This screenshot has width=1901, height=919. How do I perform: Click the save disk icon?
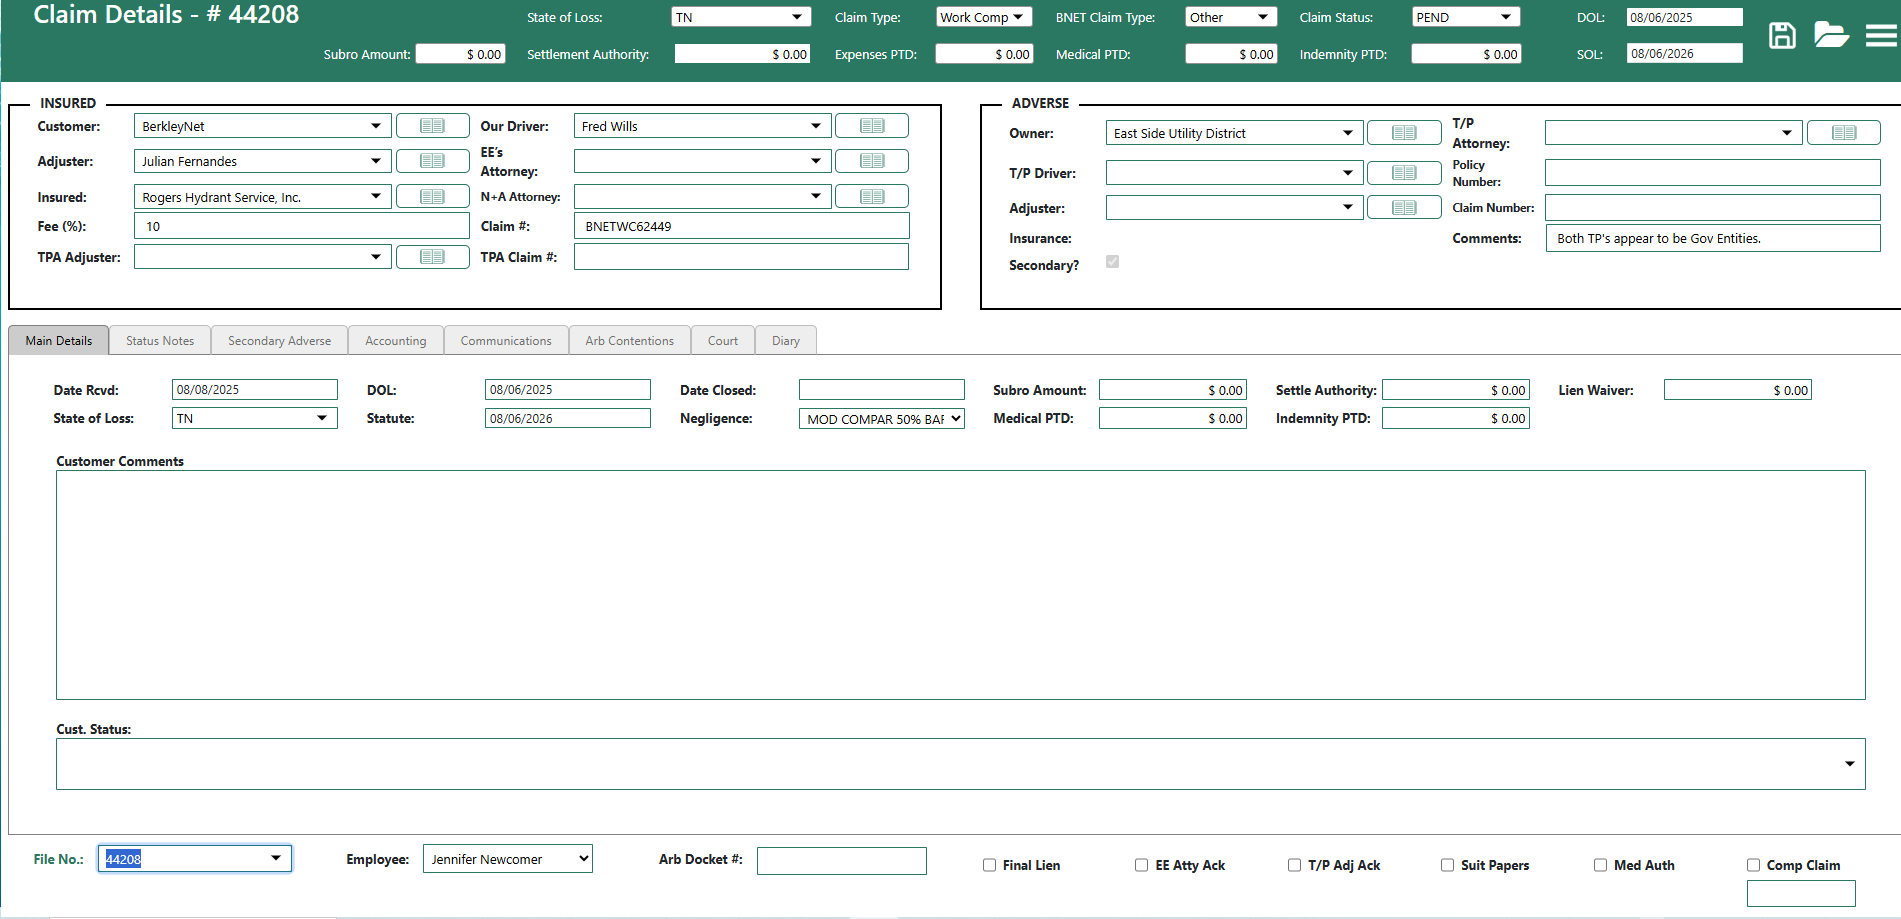(1782, 36)
